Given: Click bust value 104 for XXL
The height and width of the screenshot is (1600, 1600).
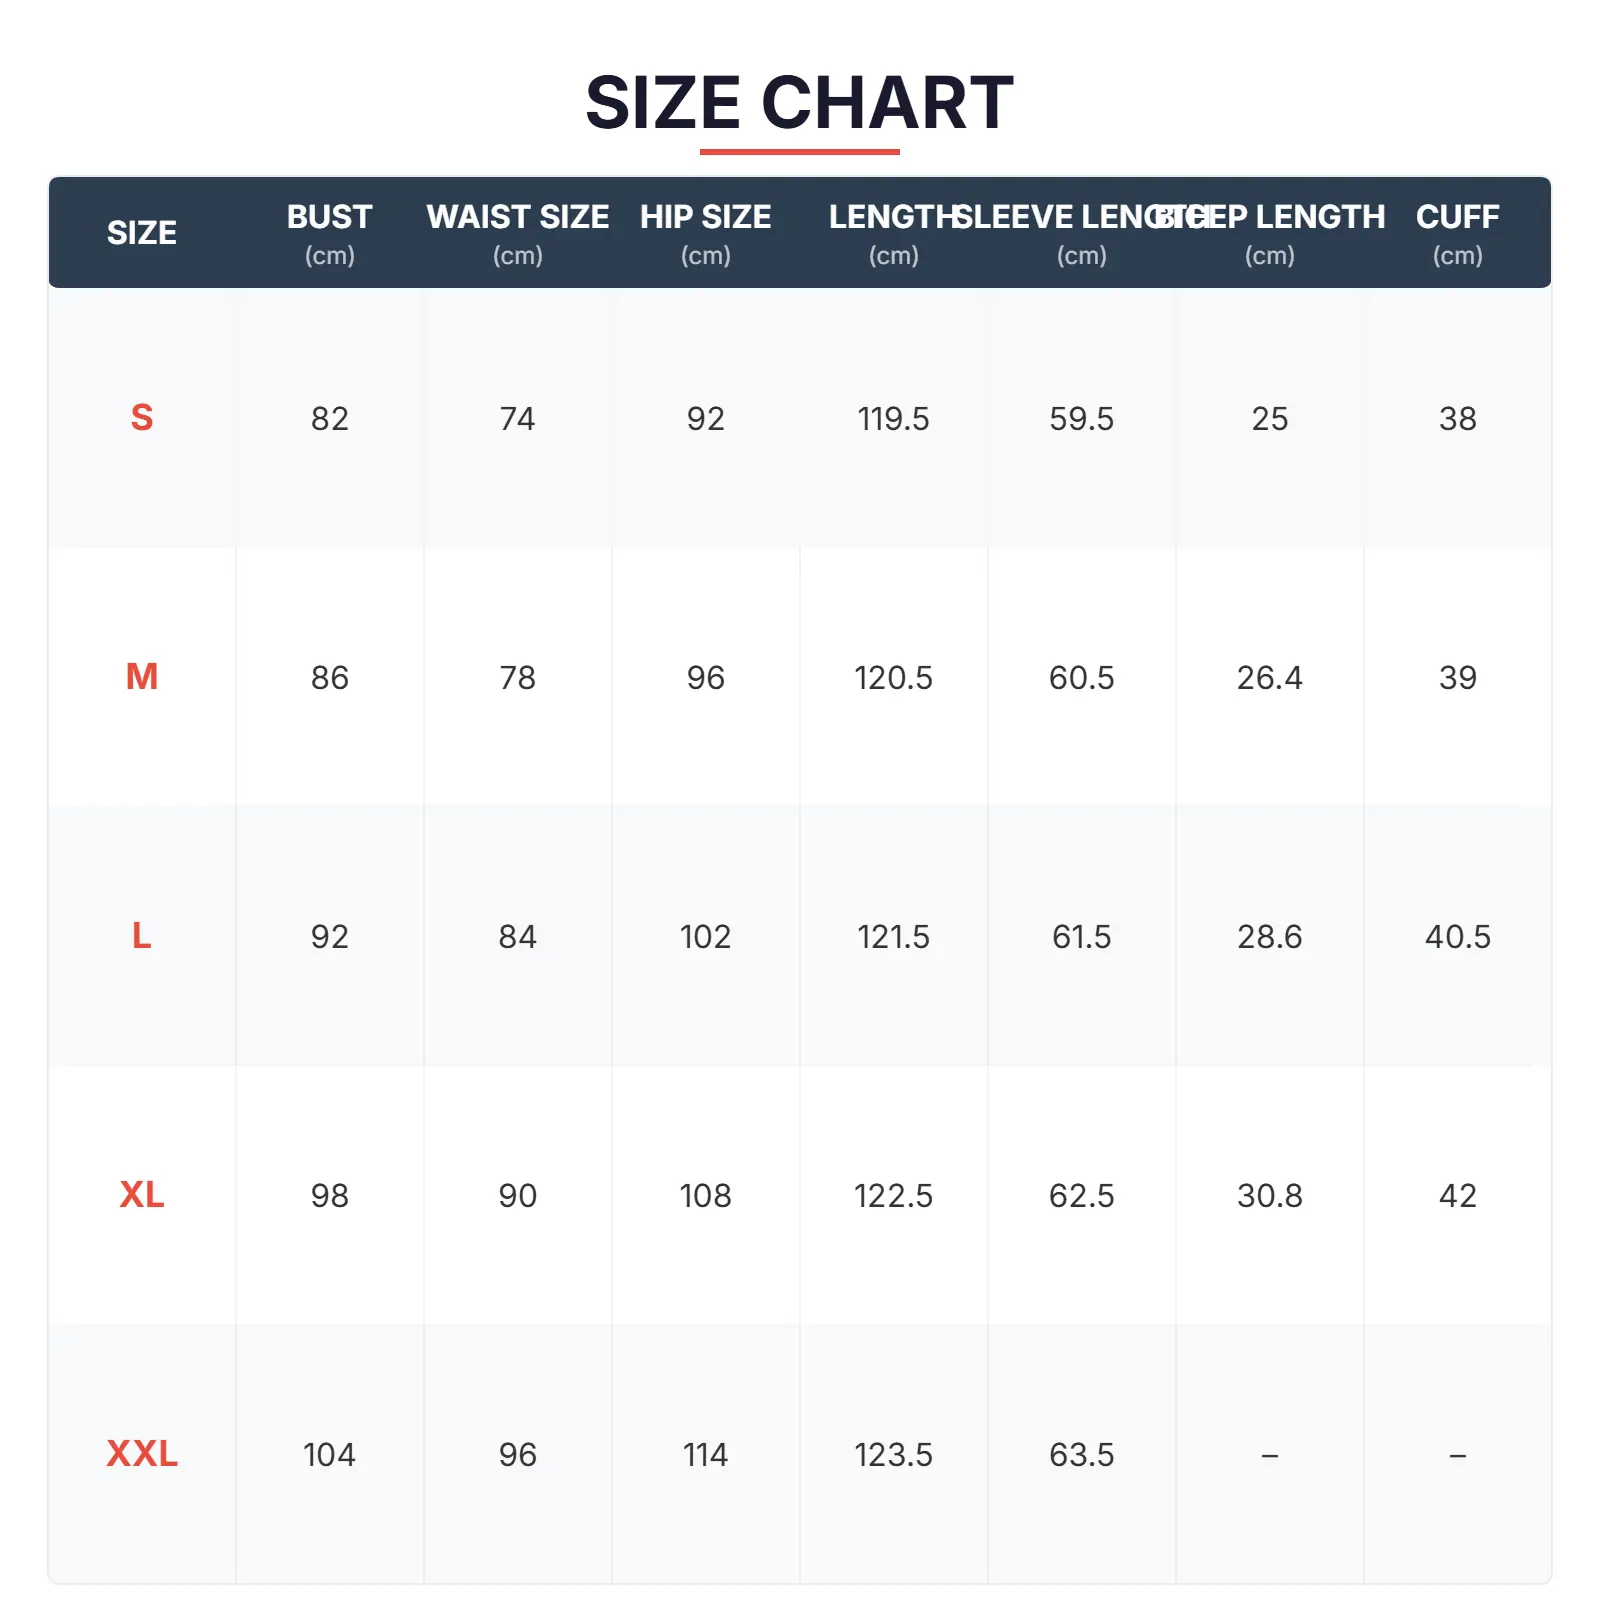Looking at the screenshot, I should (329, 1454).
